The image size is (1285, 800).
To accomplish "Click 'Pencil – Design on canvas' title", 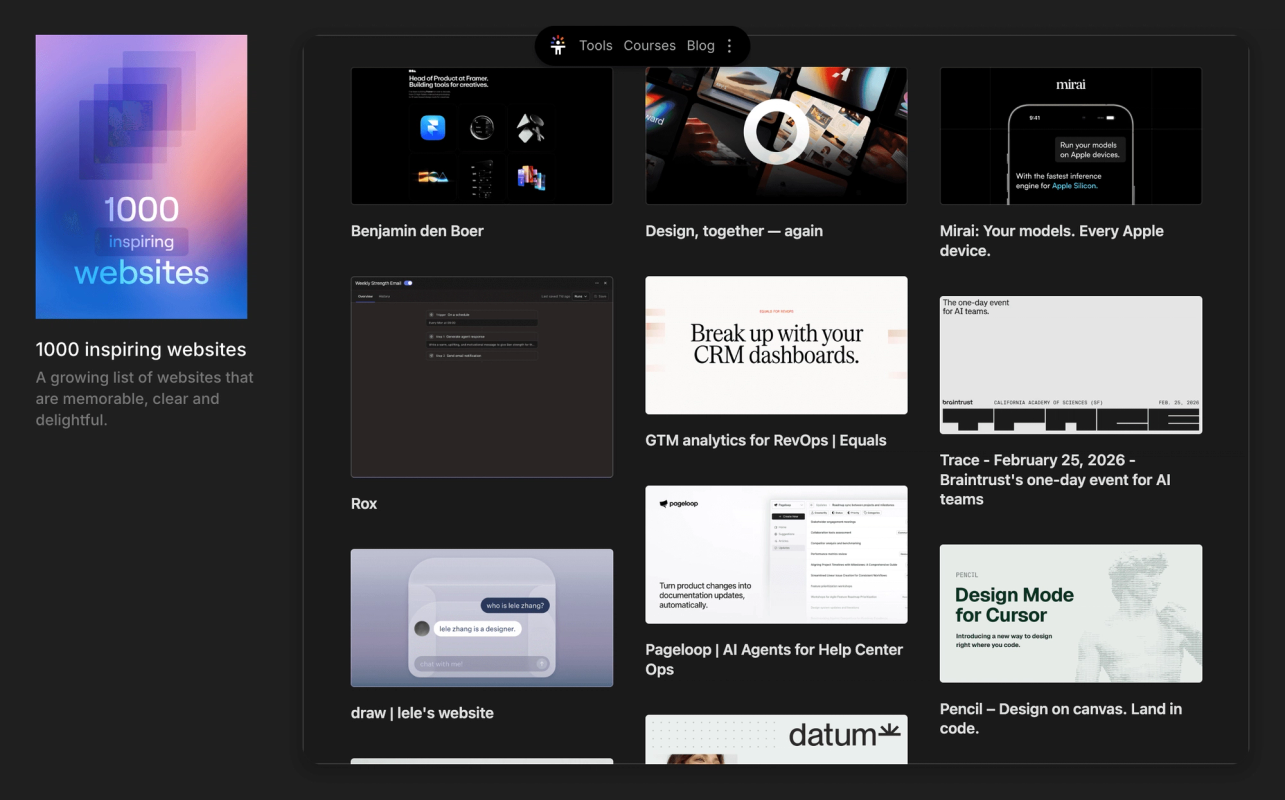I will point(1061,719).
